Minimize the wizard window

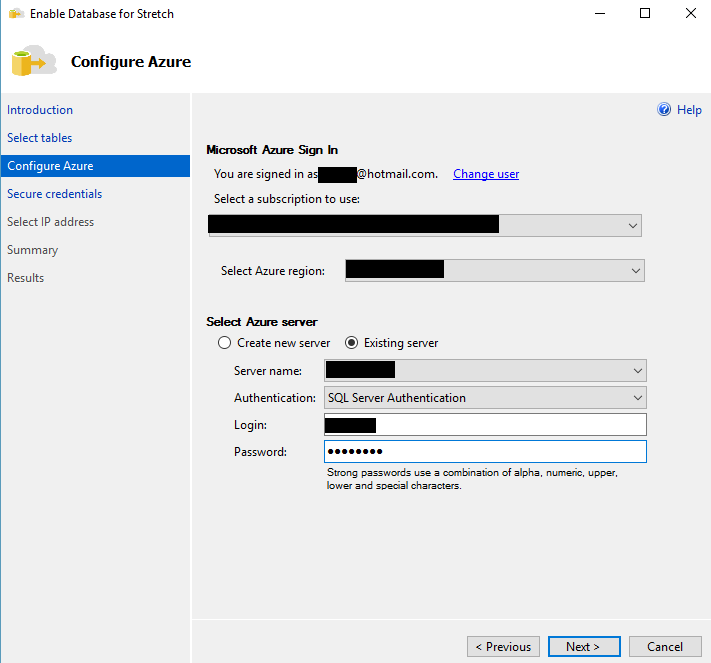point(600,13)
